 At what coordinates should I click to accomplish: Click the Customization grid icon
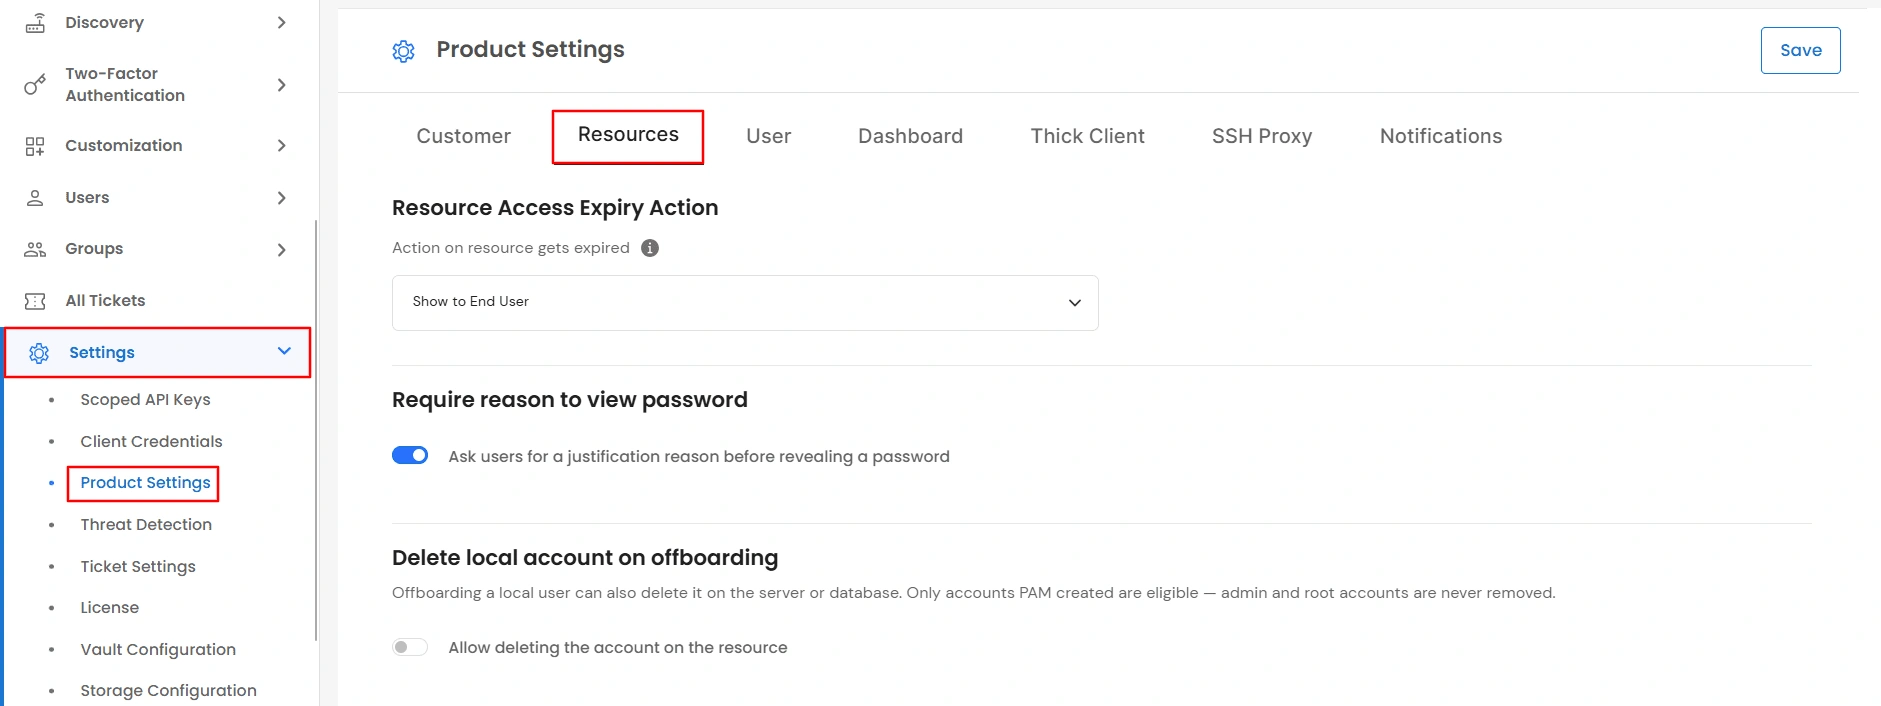click(x=35, y=146)
